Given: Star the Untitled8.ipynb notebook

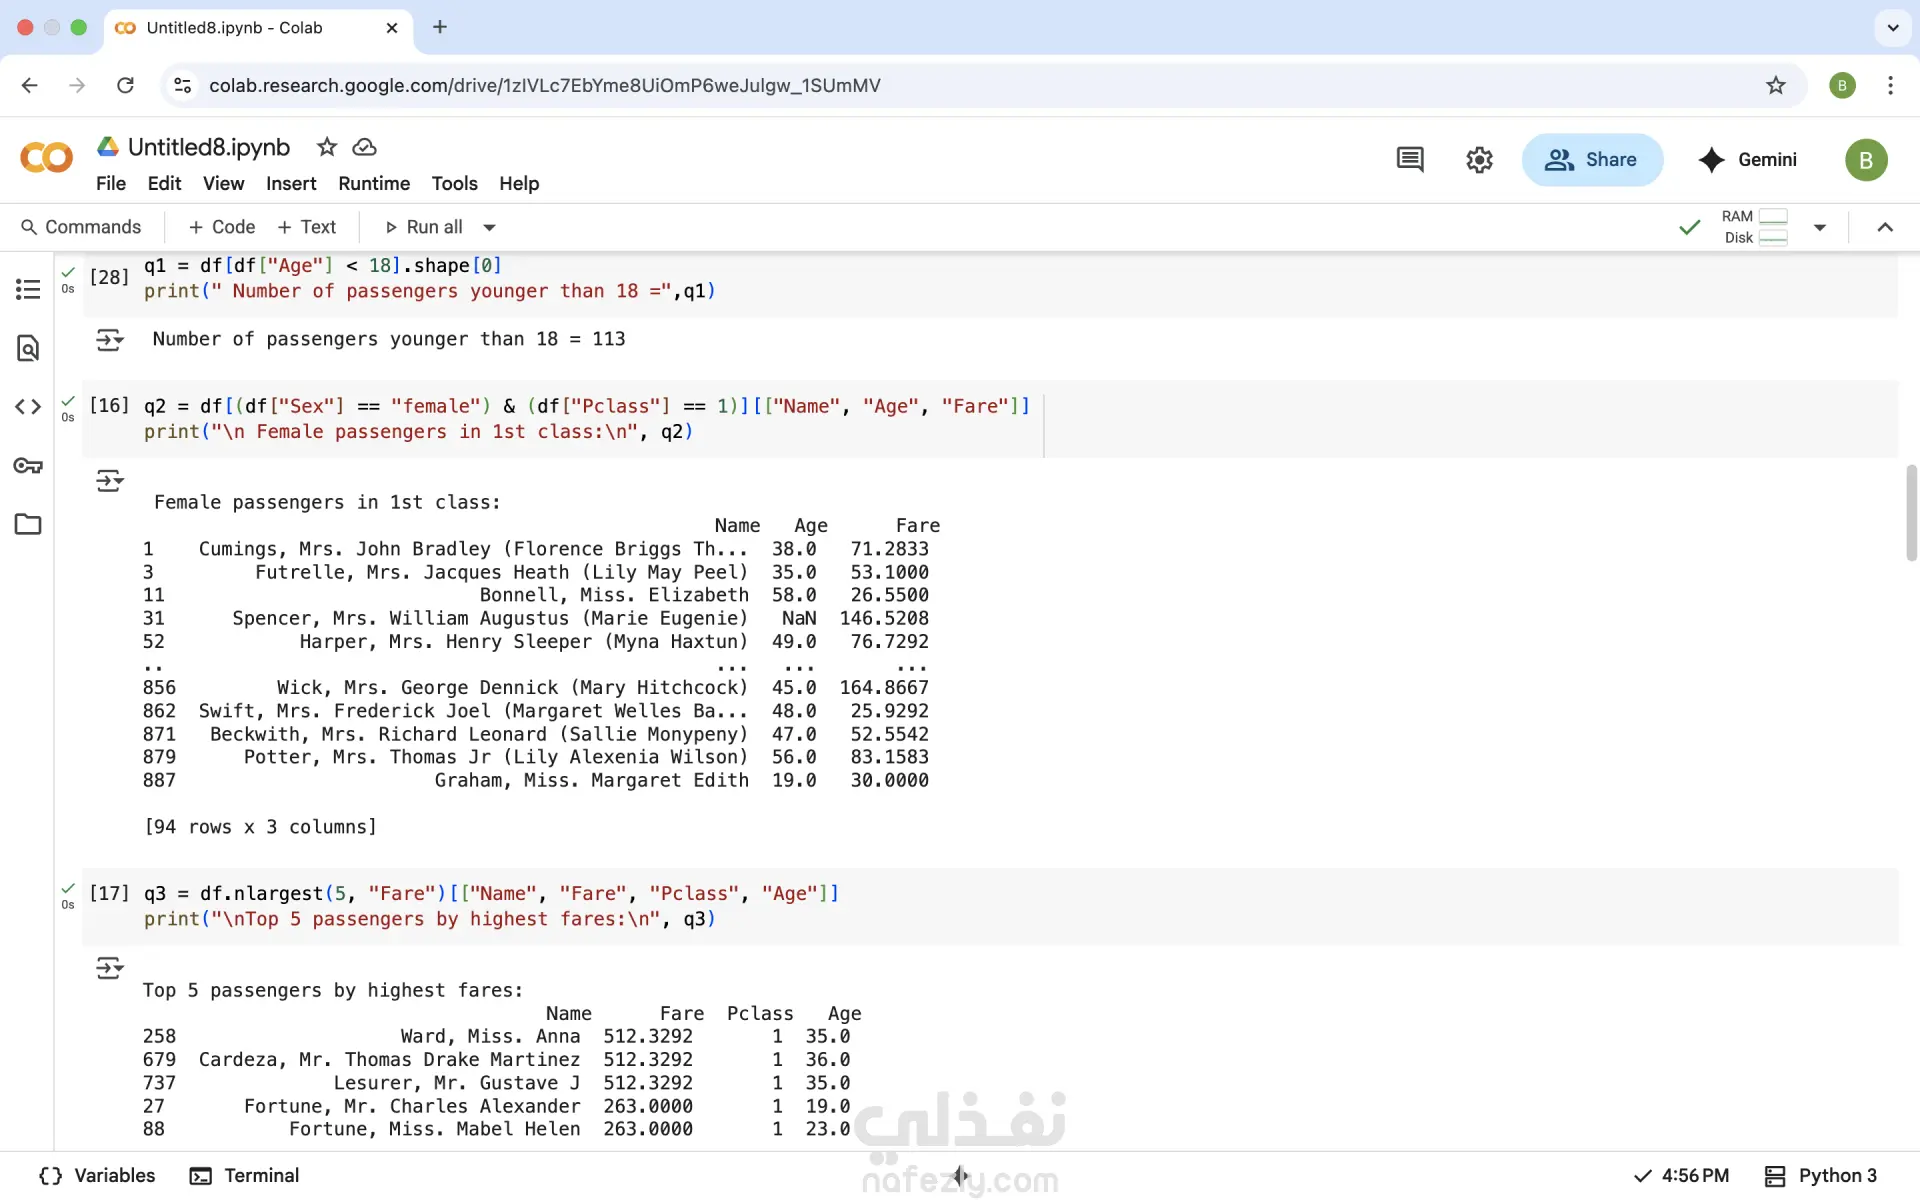Looking at the screenshot, I should click(327, 147).
